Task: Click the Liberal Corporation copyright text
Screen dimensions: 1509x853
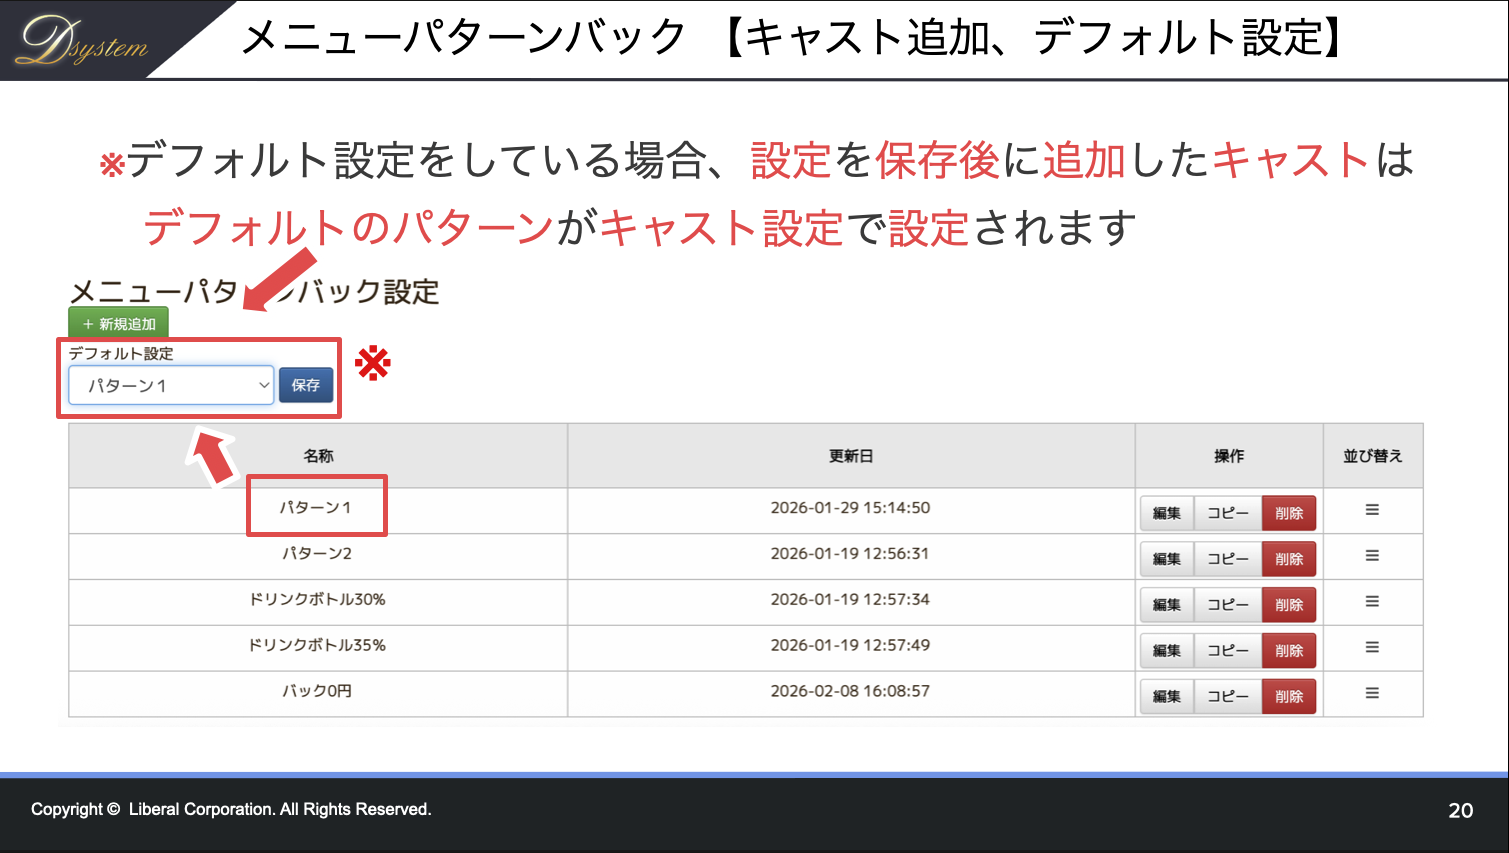Action: tap(231, 810)
